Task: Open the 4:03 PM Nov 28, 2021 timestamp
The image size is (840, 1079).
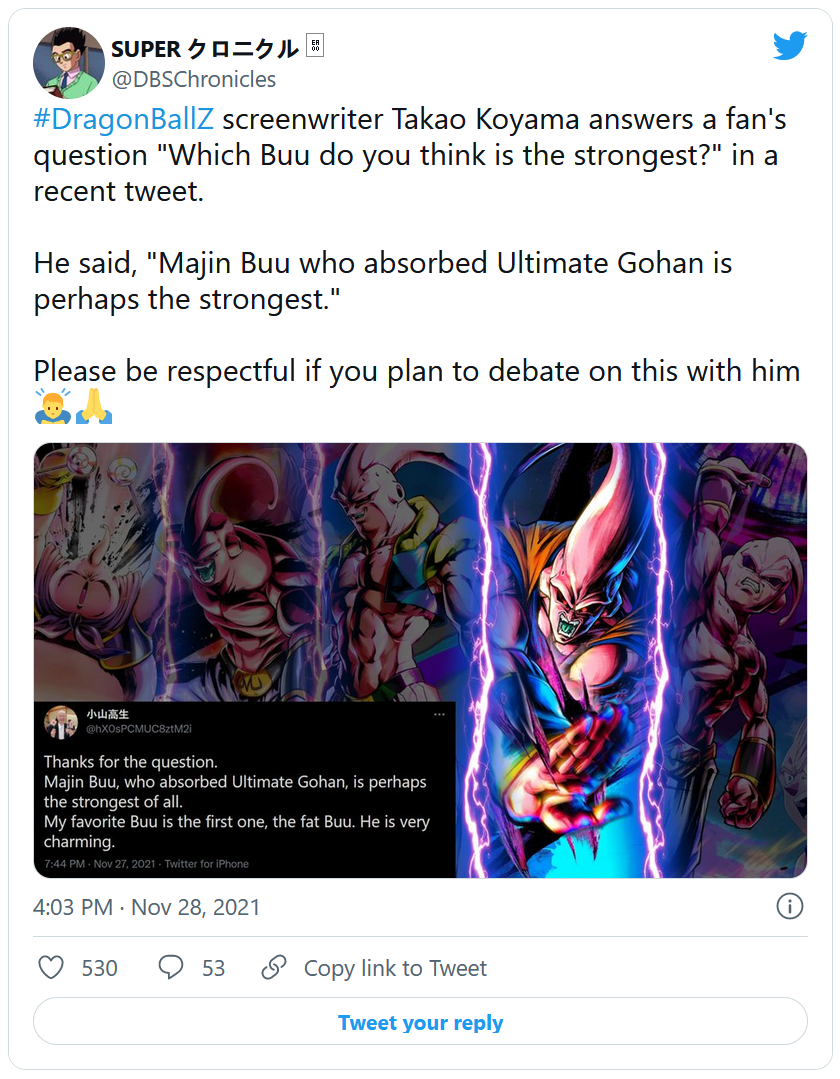Action: [x=147, y=907]
